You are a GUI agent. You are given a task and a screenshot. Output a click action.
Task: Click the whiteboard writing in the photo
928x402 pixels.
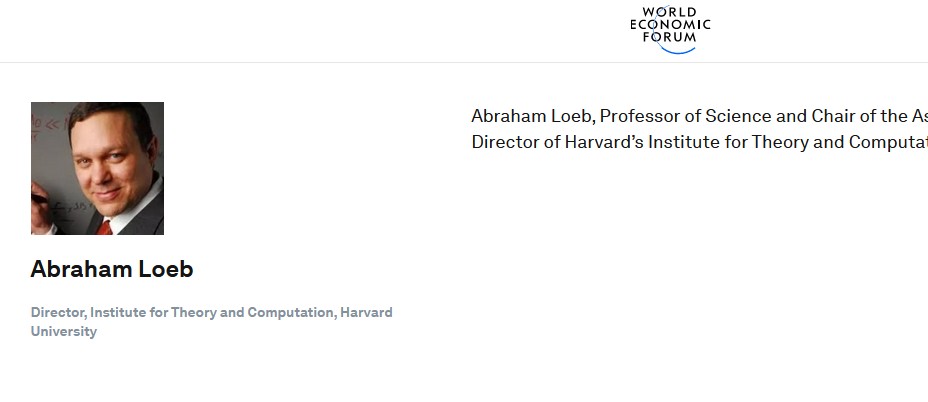[47, 125]
